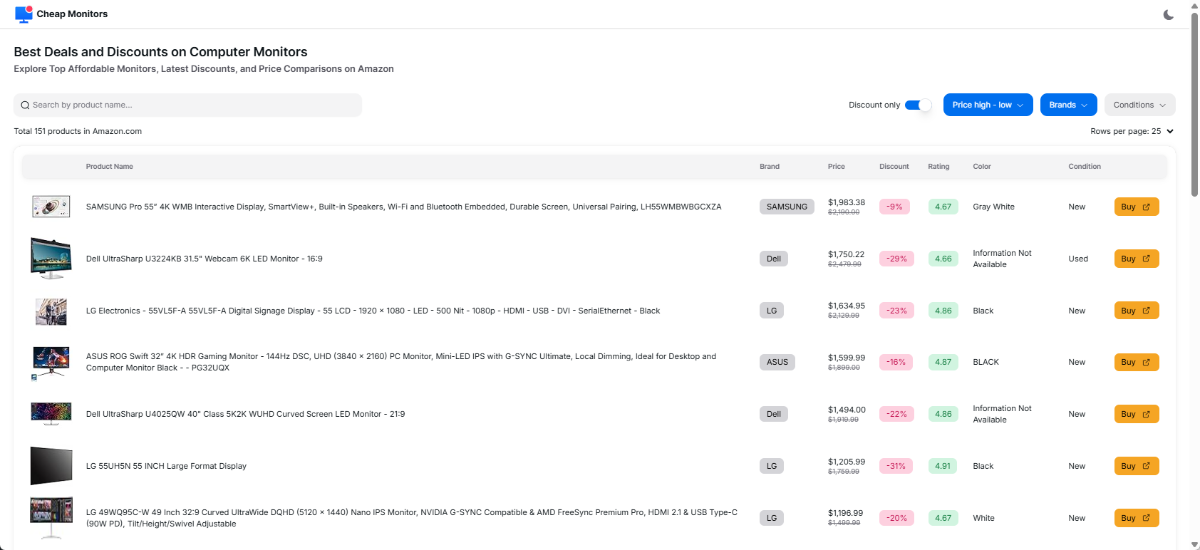The height and width of the screenshot is (550, 1200).
Task: Click the Gray White color cell
Action: 994,207
